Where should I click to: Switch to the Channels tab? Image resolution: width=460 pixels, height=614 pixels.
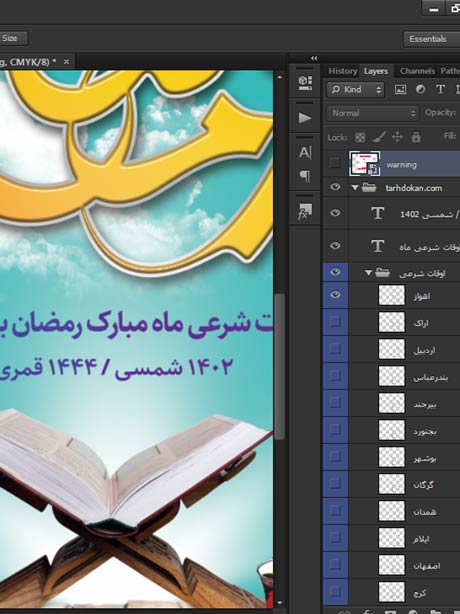point(417,71)
